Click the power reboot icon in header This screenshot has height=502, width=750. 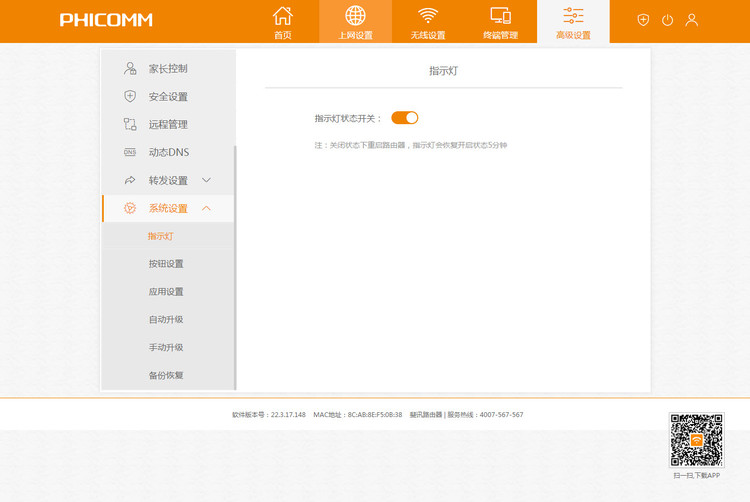[x=667, y=20]
